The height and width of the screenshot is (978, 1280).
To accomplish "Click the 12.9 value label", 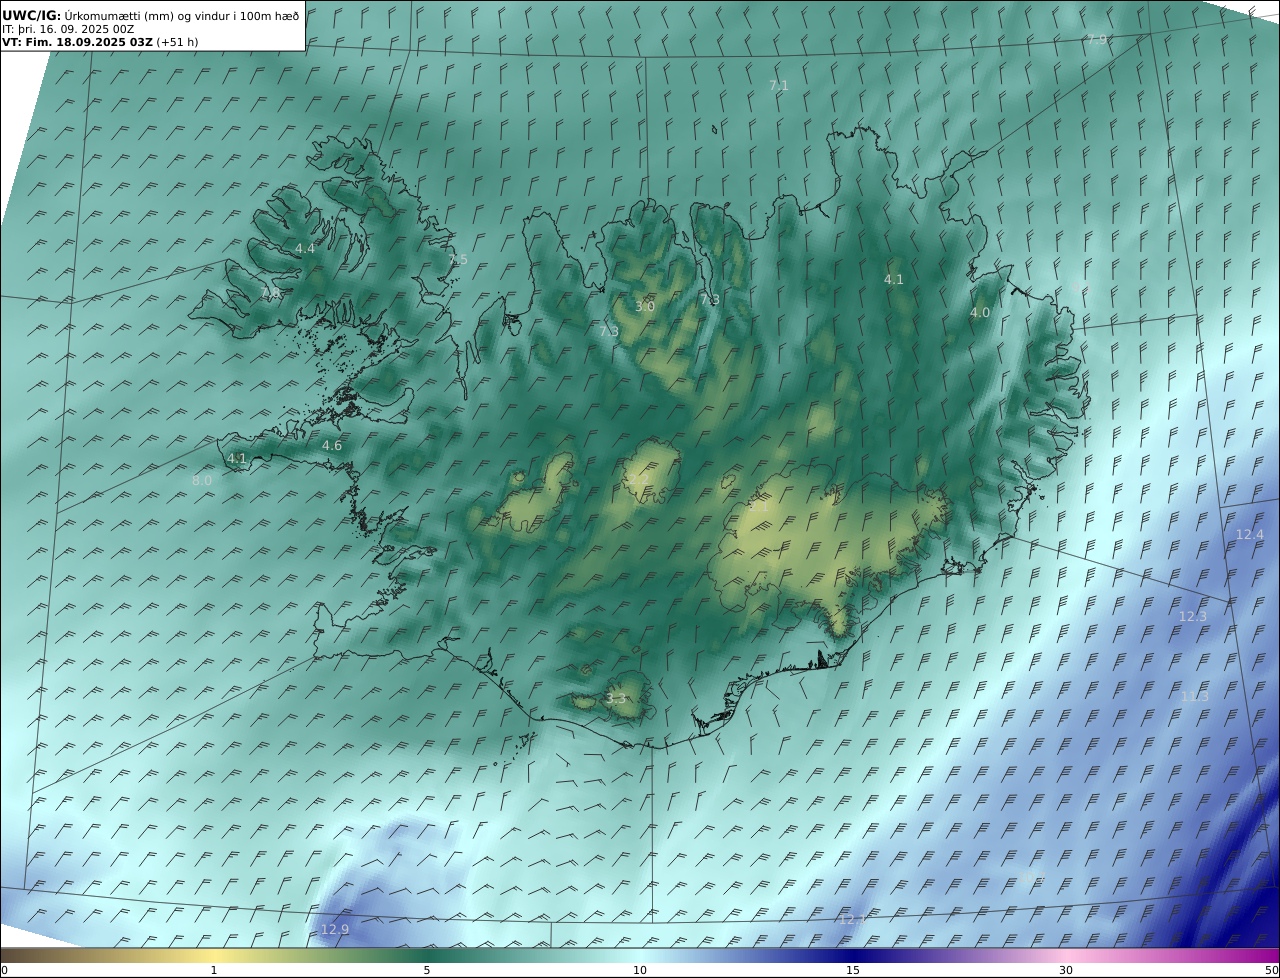I will tap(335, 929).
